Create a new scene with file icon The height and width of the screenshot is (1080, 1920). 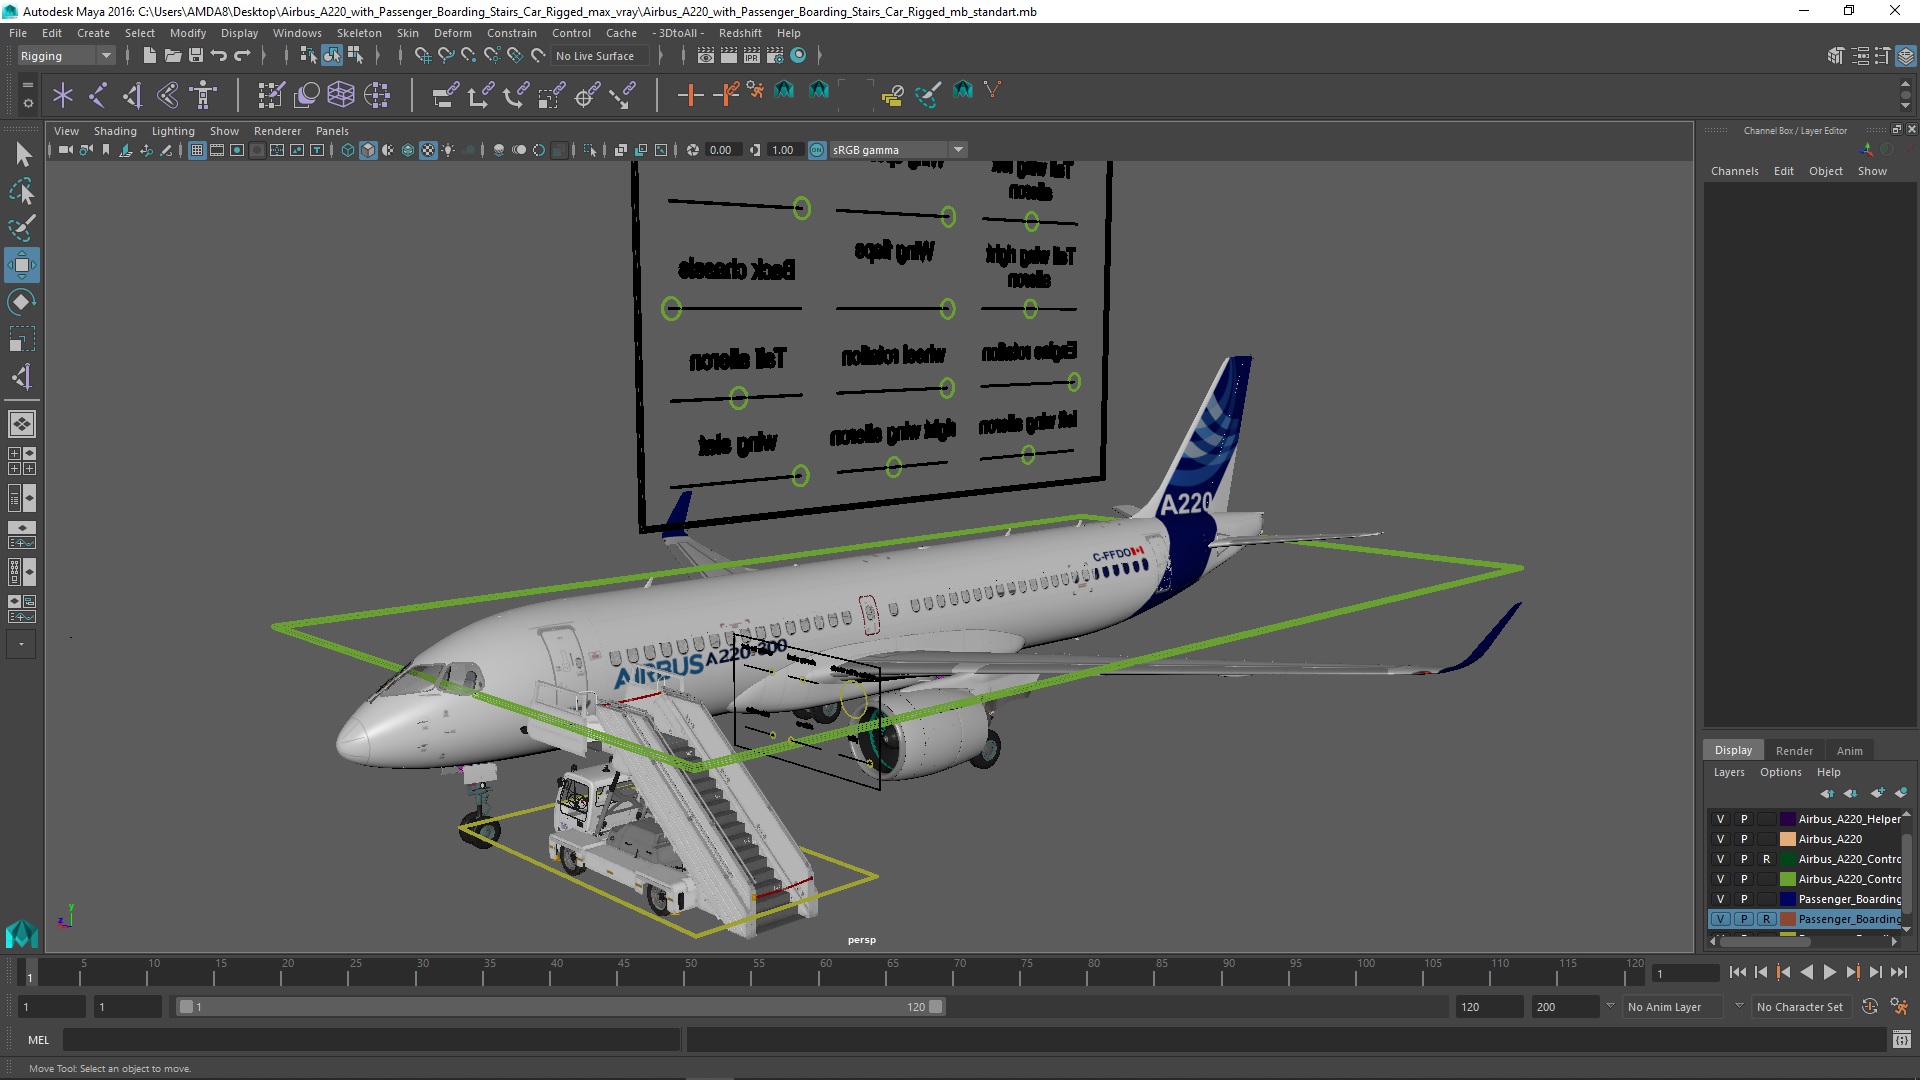pyautogui.click(x=149, y=56)
